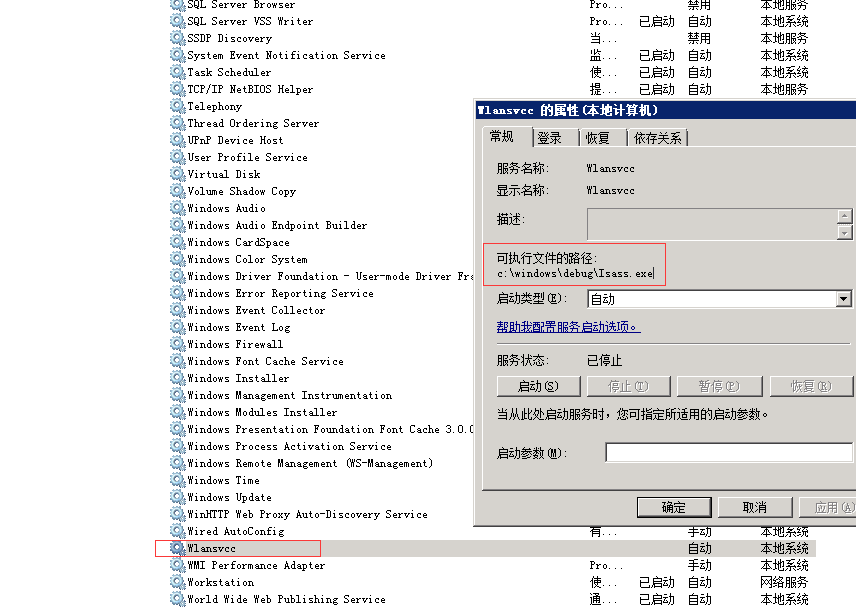Screen dimensions: 856x608
Task: 点击取消按钮
Action: pyautogui.click(x=754, y=506)
